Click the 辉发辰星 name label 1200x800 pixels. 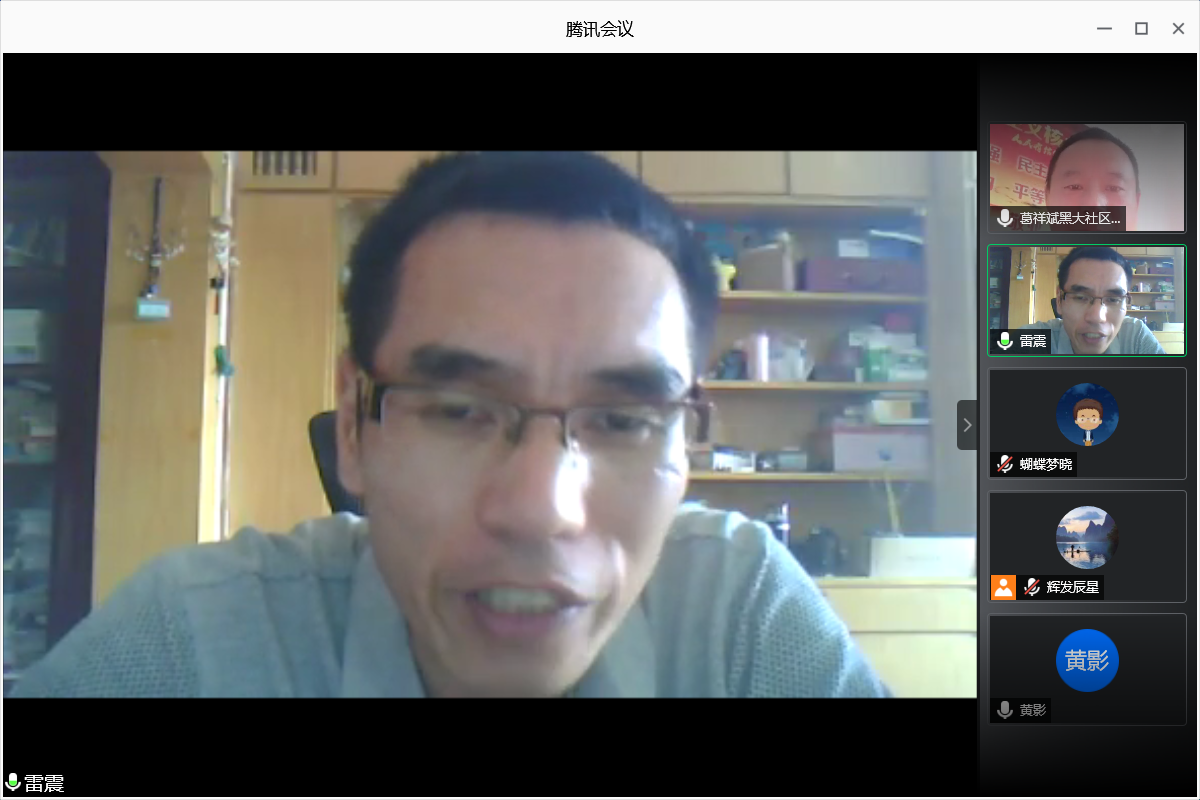[1072, 587]
